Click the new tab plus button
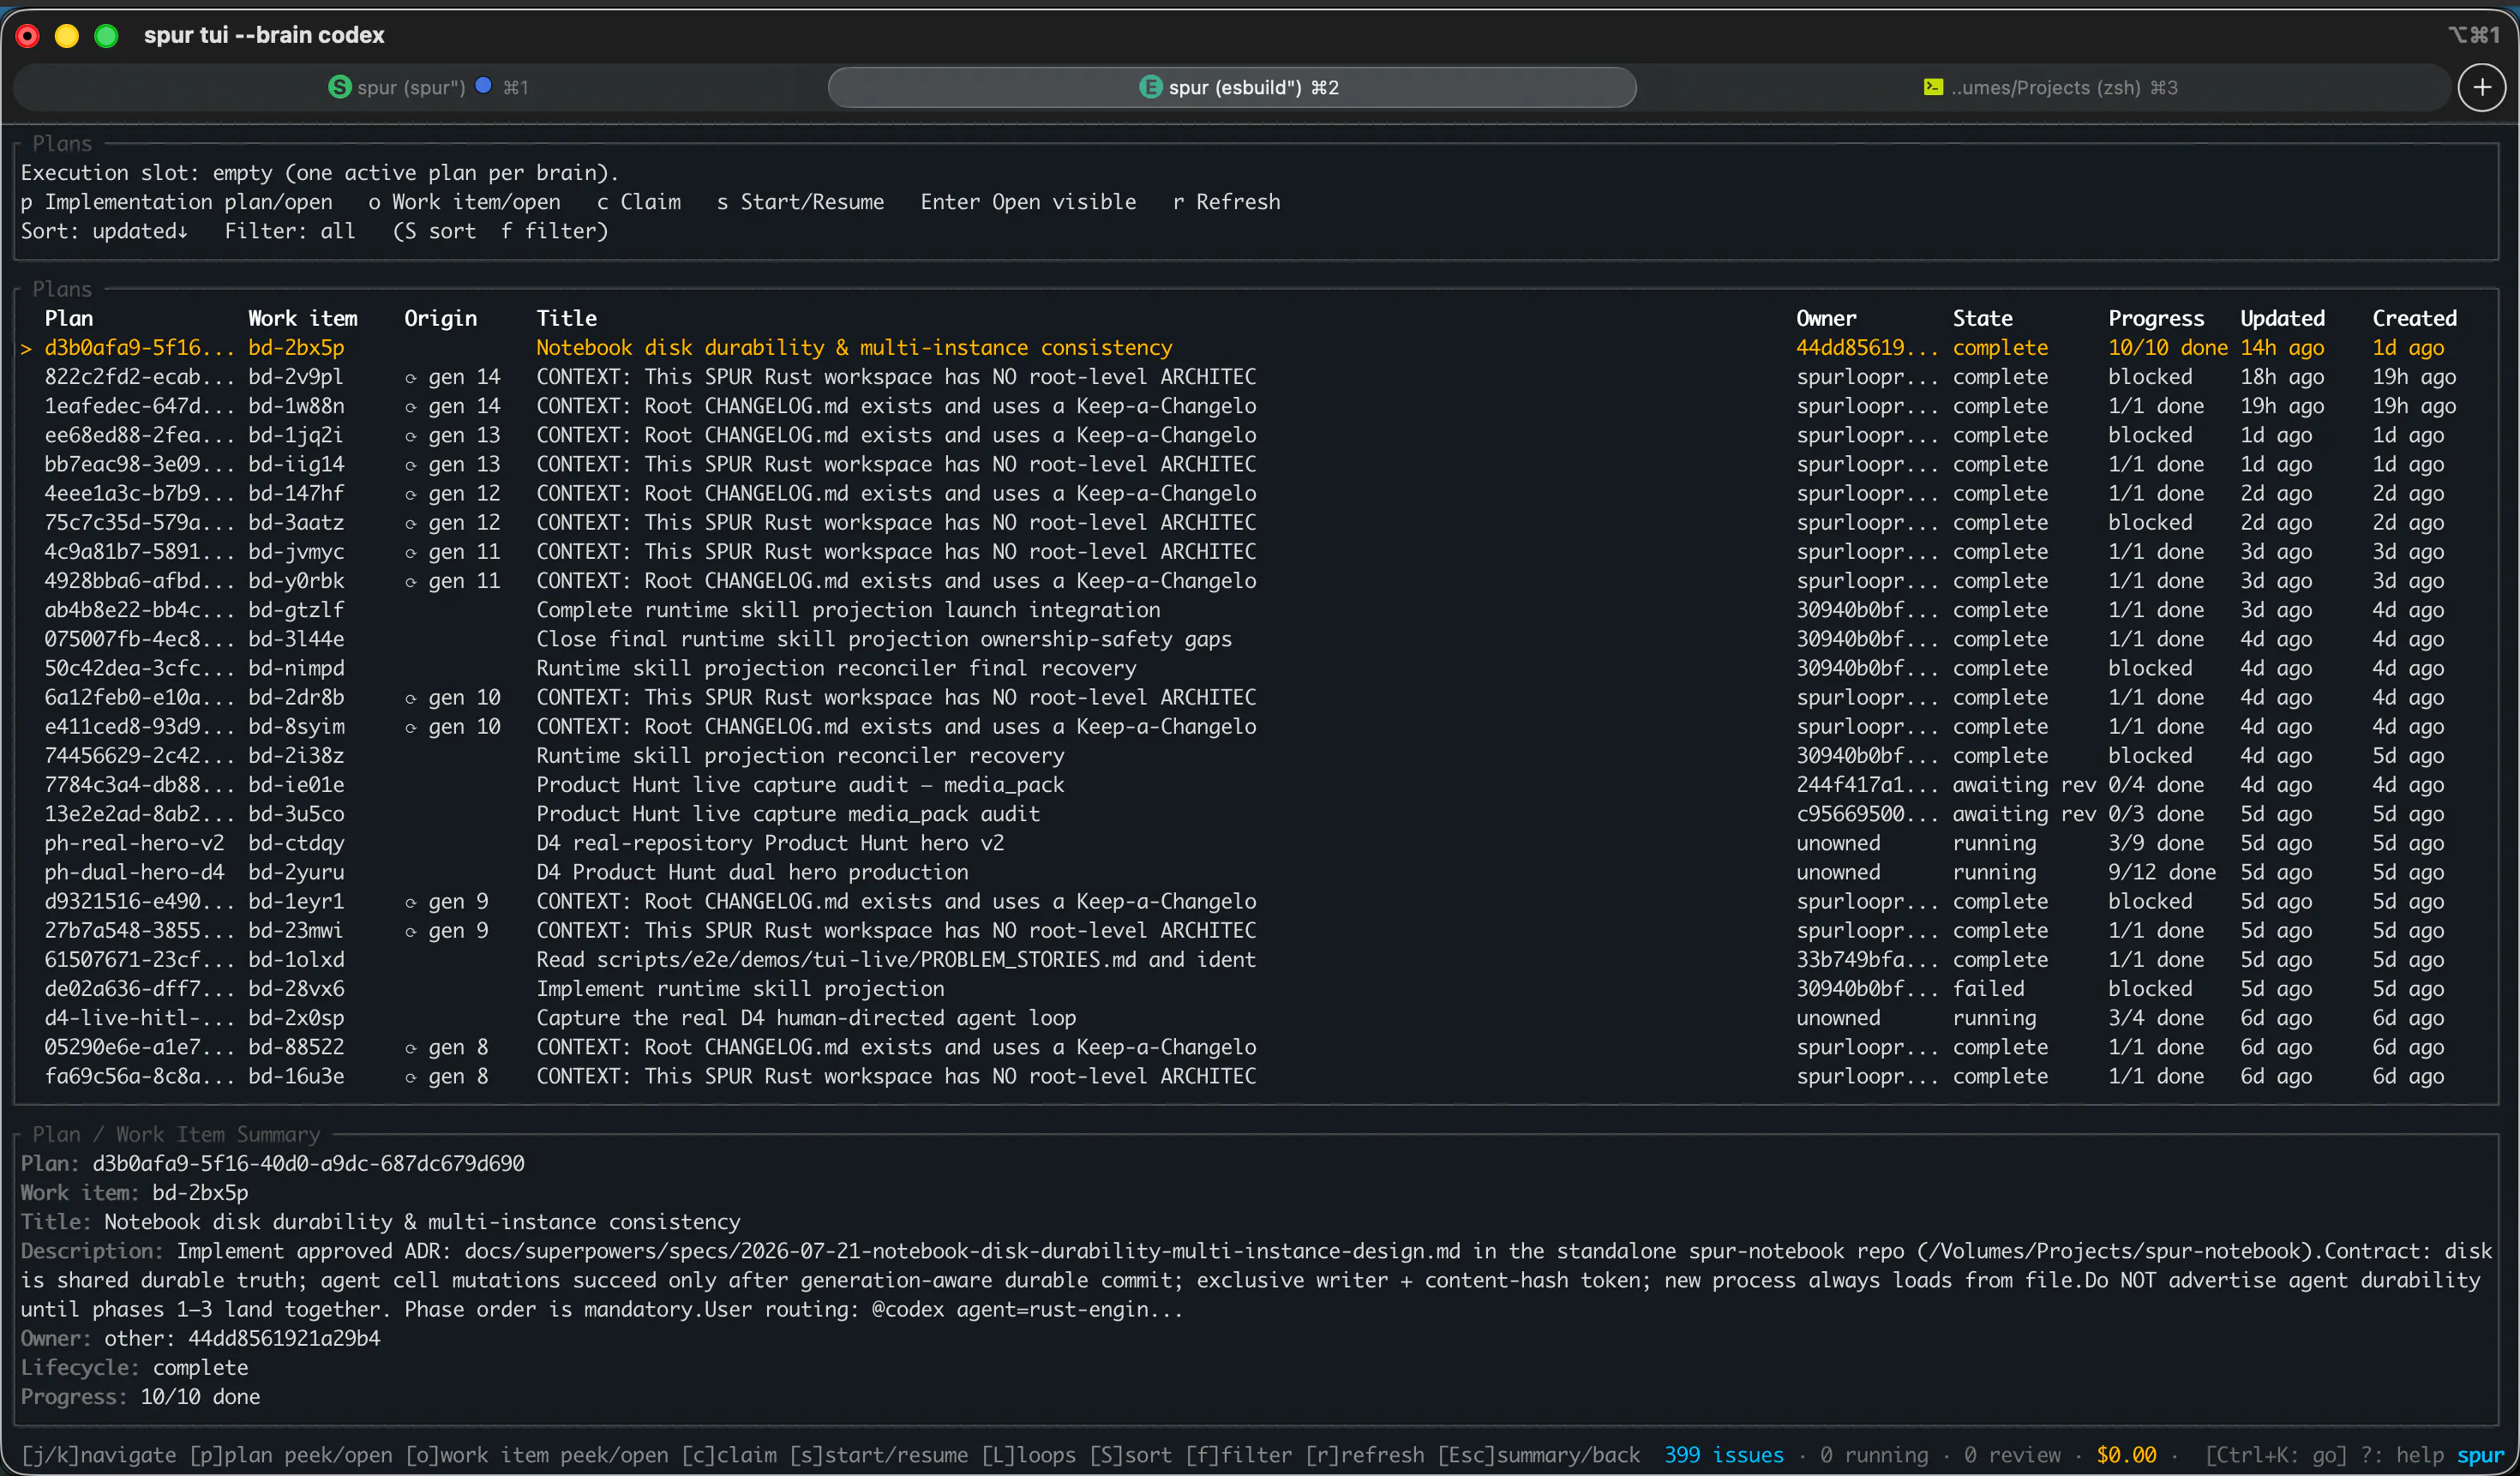 pyautogui.click(x=2481, y=87)
